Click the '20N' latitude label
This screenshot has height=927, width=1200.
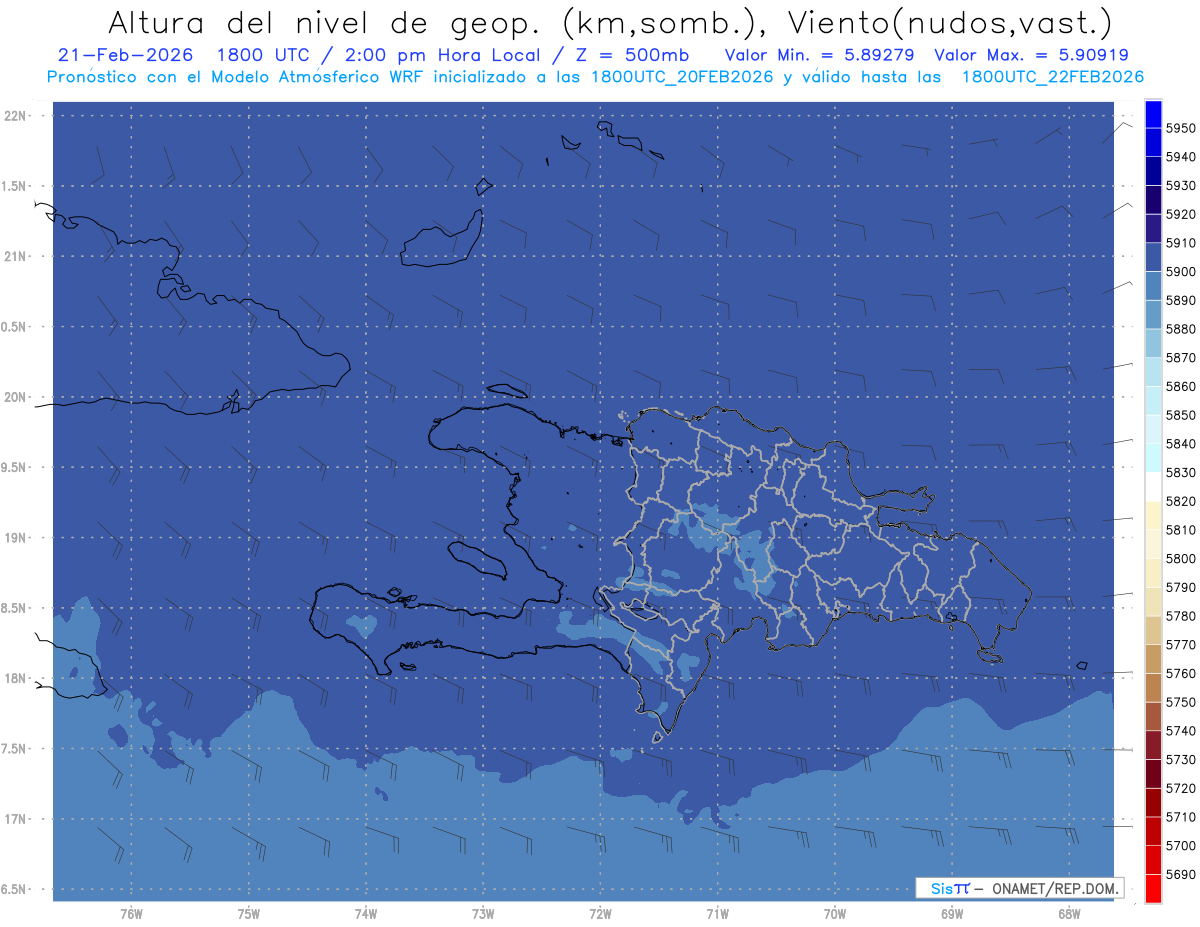(17, 397)
